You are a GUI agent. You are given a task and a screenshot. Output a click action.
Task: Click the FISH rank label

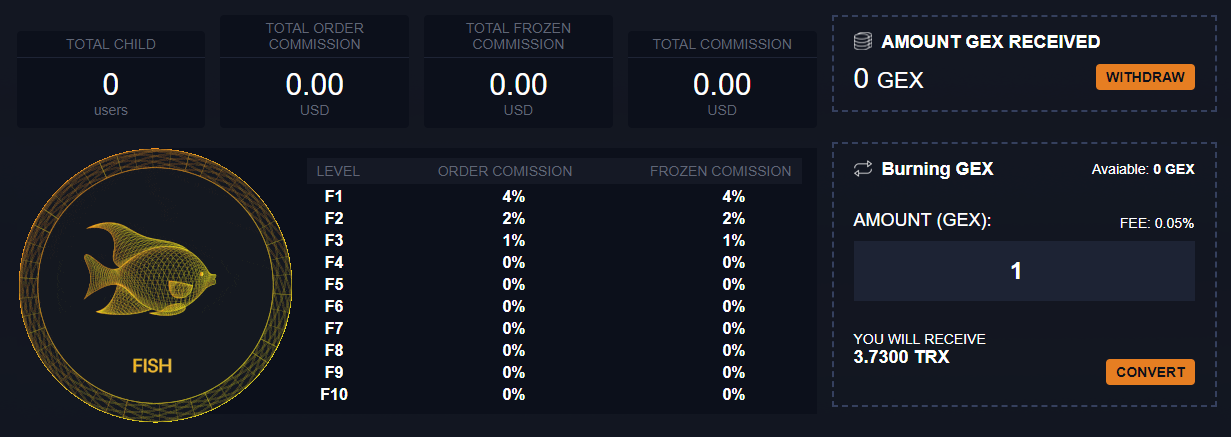click(152, 366)
